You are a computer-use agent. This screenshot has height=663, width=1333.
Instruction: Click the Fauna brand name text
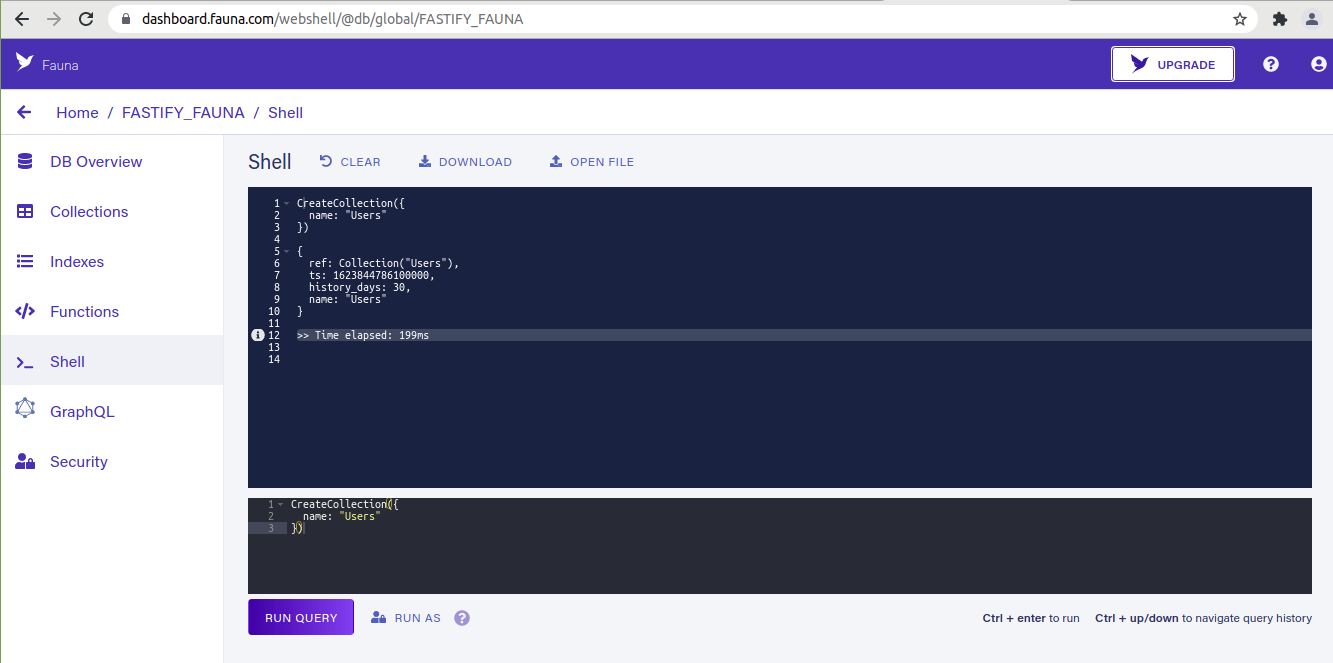coord(60,65)
